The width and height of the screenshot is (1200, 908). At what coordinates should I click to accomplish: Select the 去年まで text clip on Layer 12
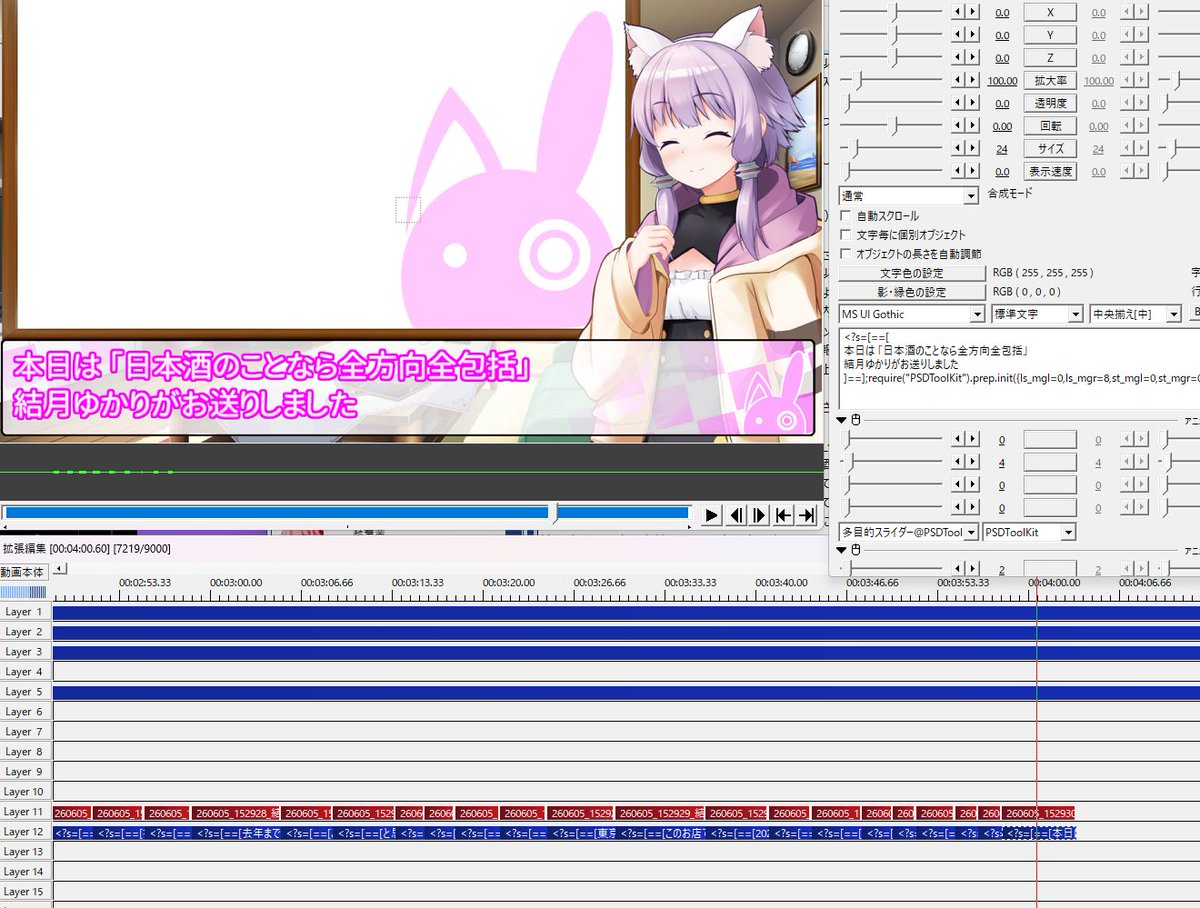click(238, 832)
